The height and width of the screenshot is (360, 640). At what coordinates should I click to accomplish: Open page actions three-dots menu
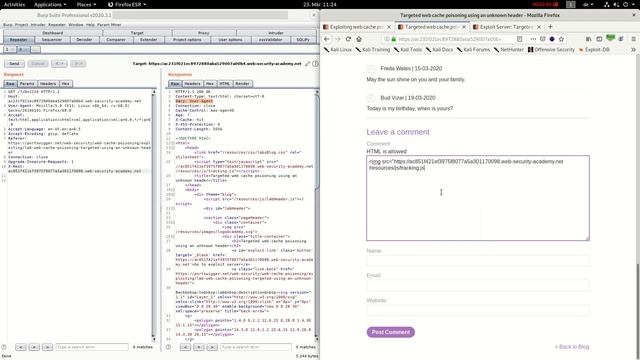[x=533, y=39]
